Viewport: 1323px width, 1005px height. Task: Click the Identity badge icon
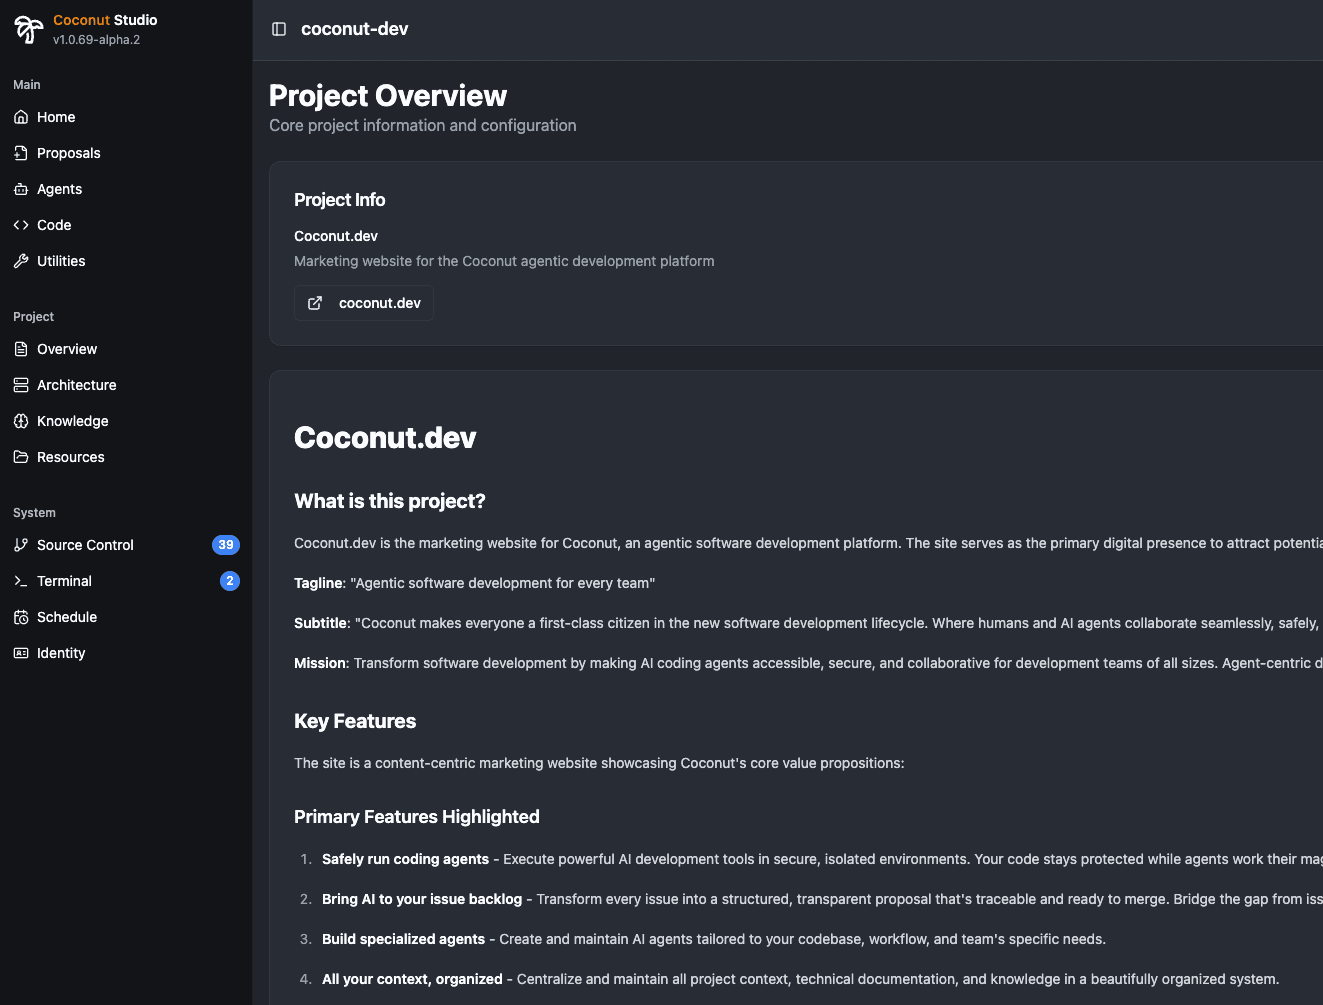pyautogui.click(x=20, y=652)
